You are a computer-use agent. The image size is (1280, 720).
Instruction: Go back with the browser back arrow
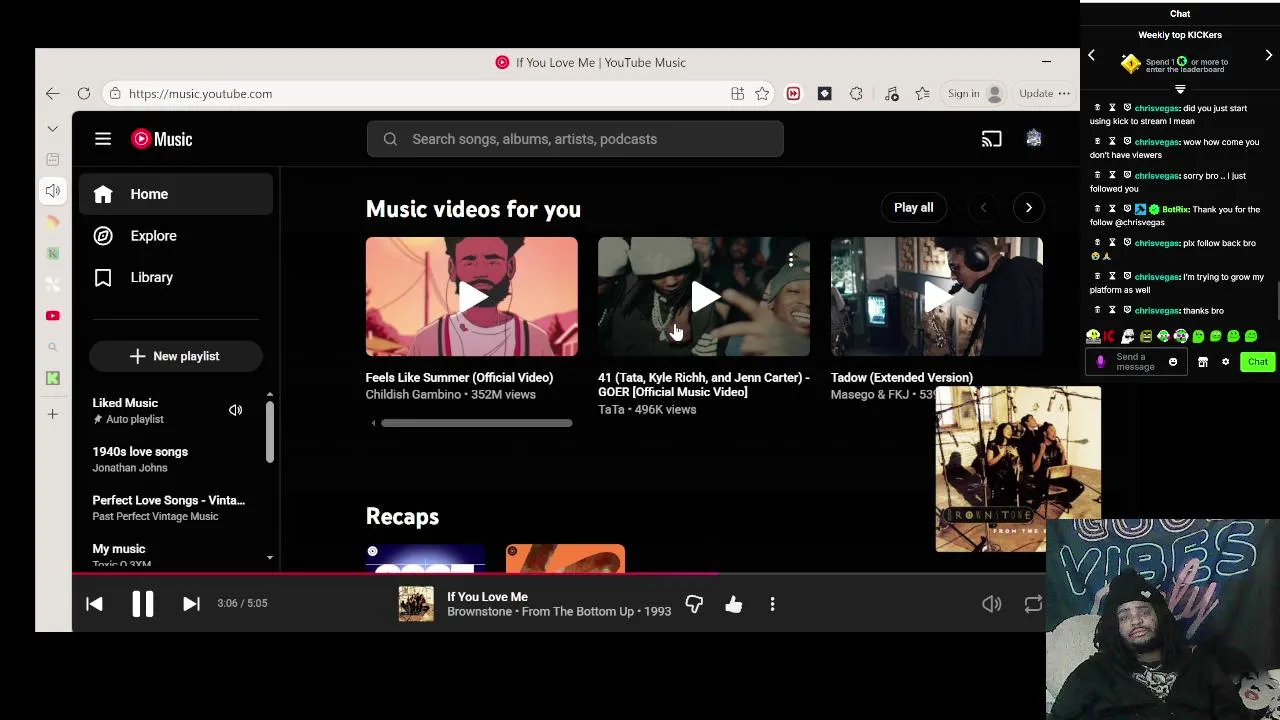click(52, 93)
